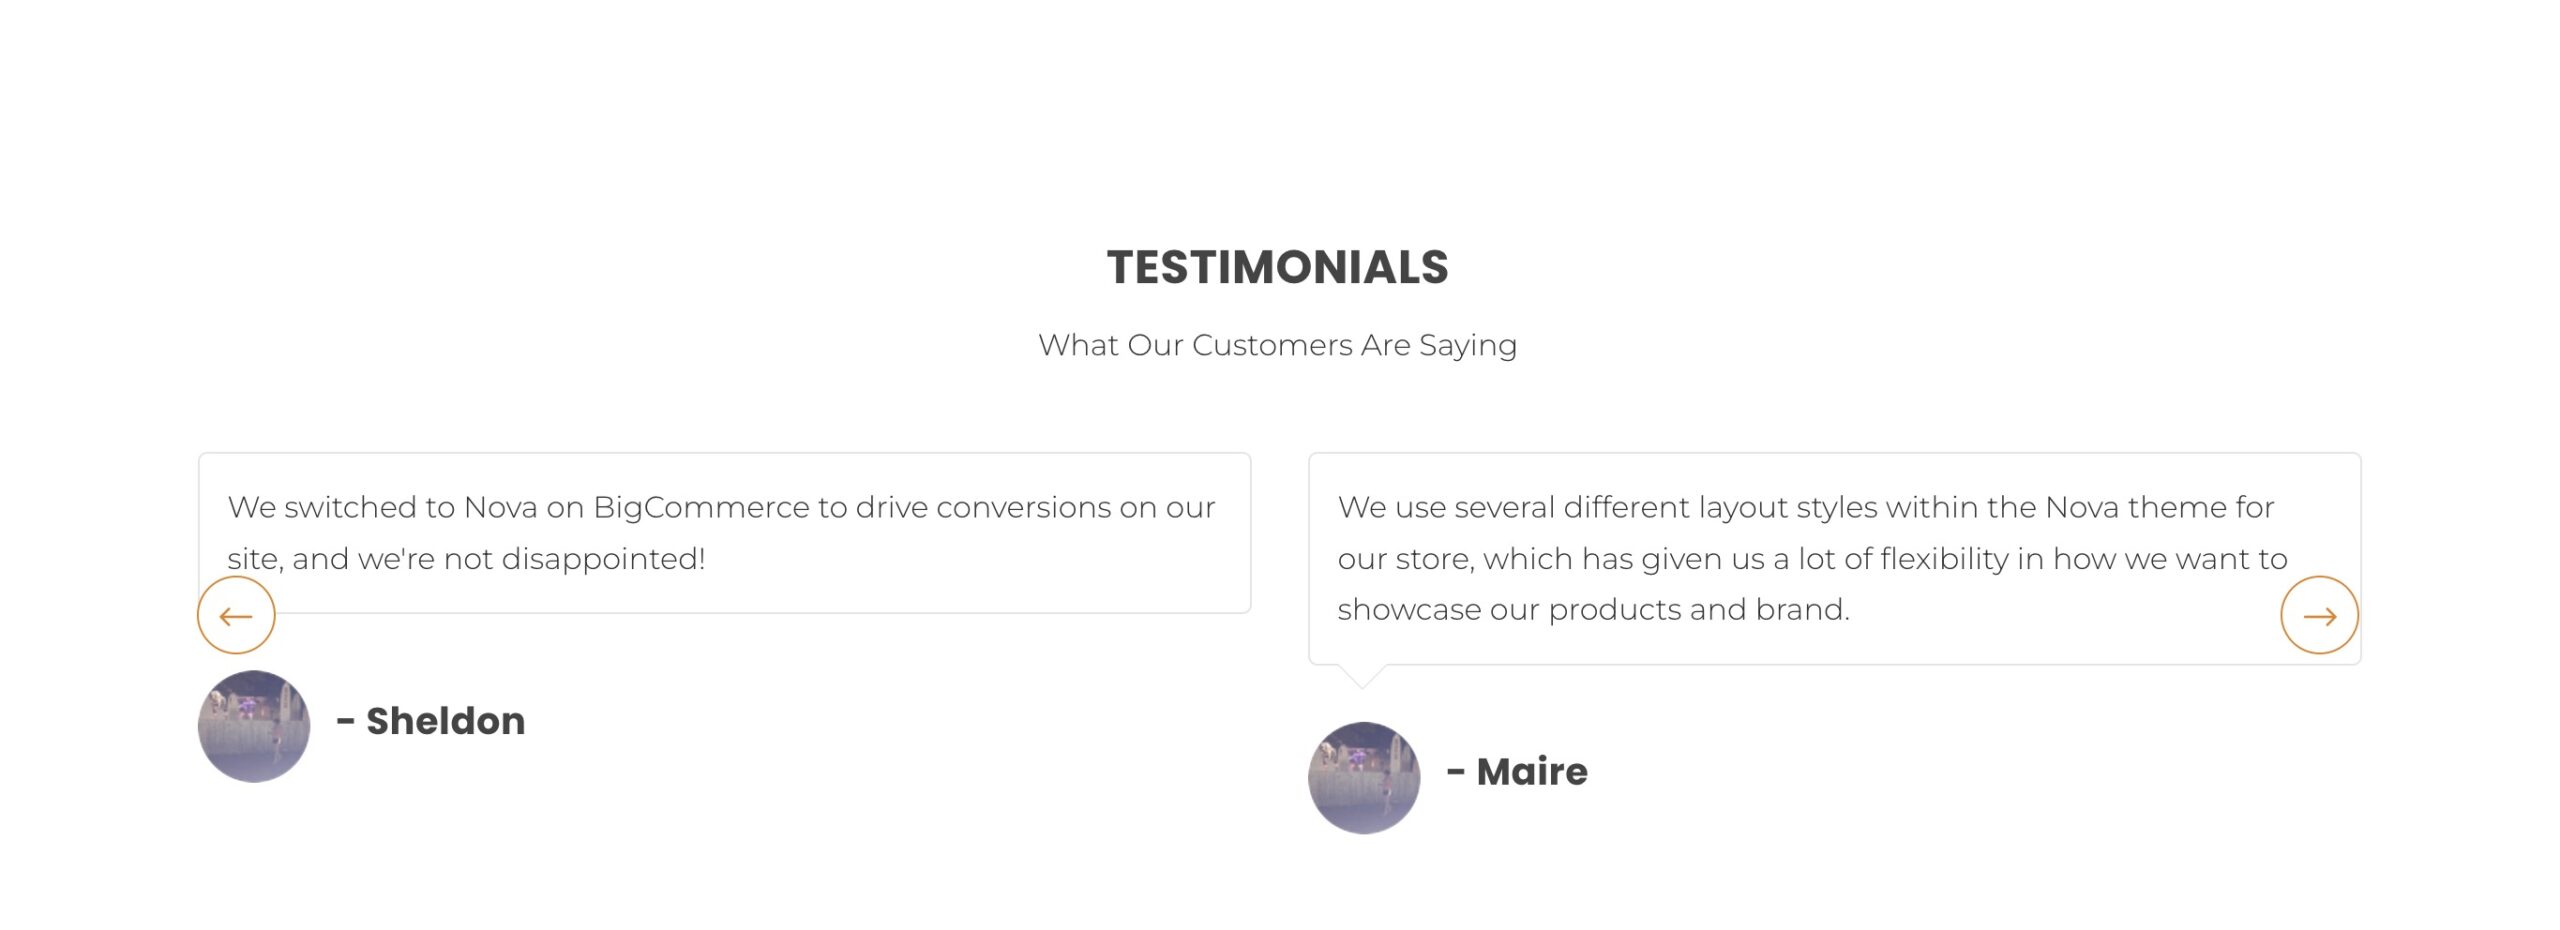Click the line starting "our store, which has given"
Image resolution: width=2560 pixels, height=930 pixels.
point(1812,558)
